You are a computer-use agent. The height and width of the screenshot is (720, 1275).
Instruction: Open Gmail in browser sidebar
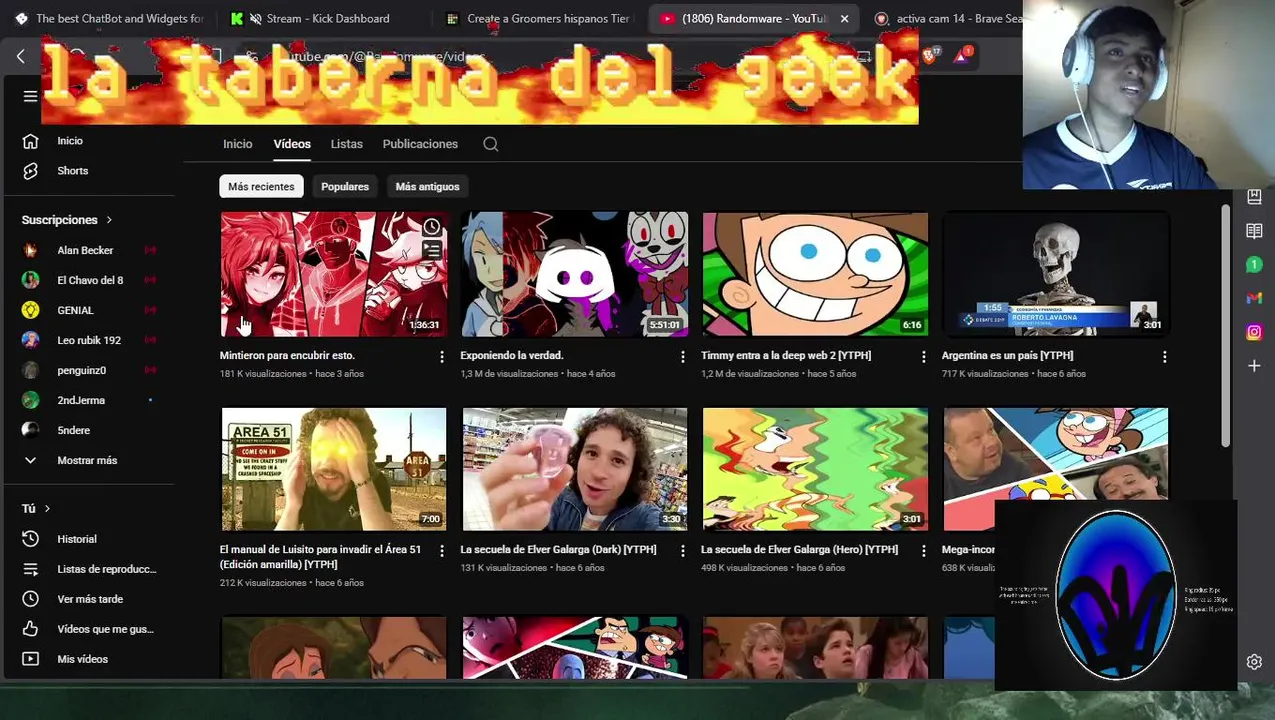click(1254, 298)
